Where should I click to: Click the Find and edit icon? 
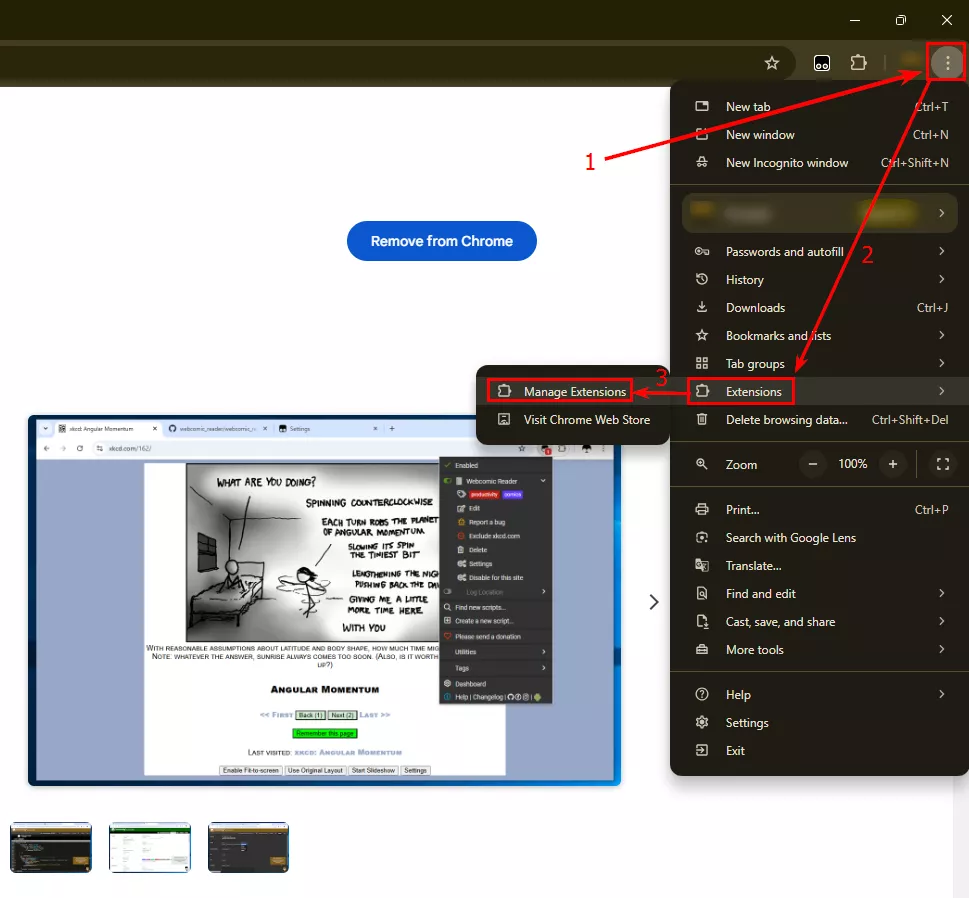pyautogui.click(x=701, y=593)
